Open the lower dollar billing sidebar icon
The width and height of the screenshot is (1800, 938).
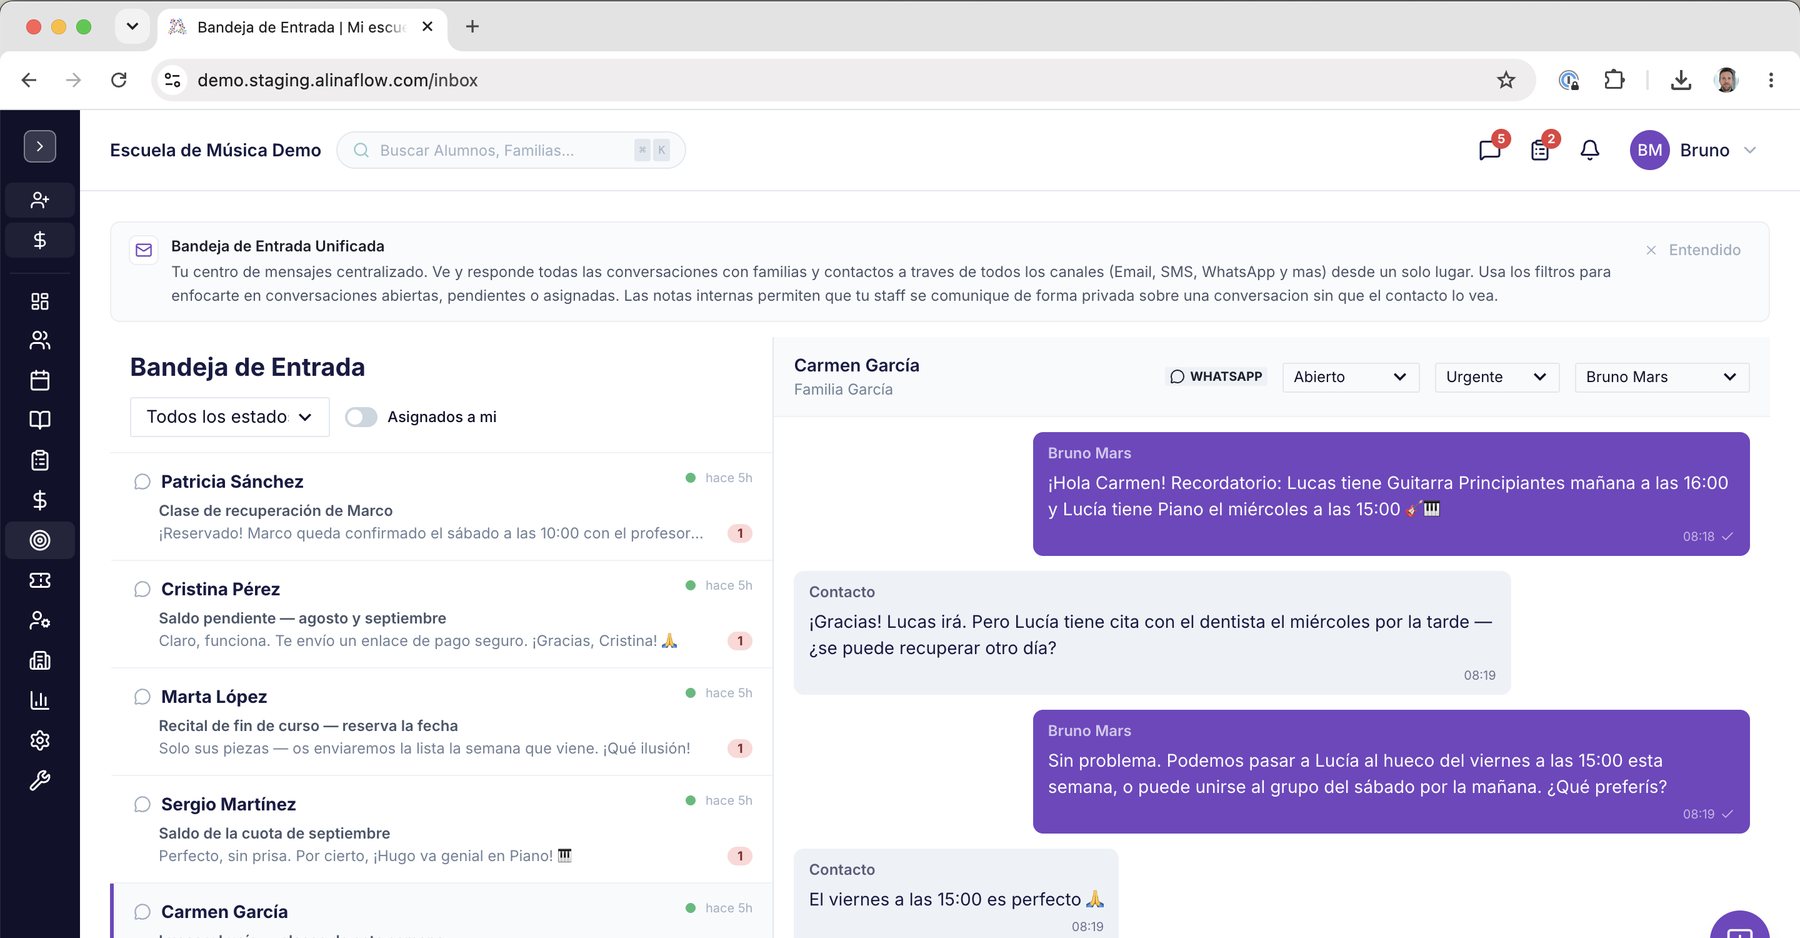(40, 500)
